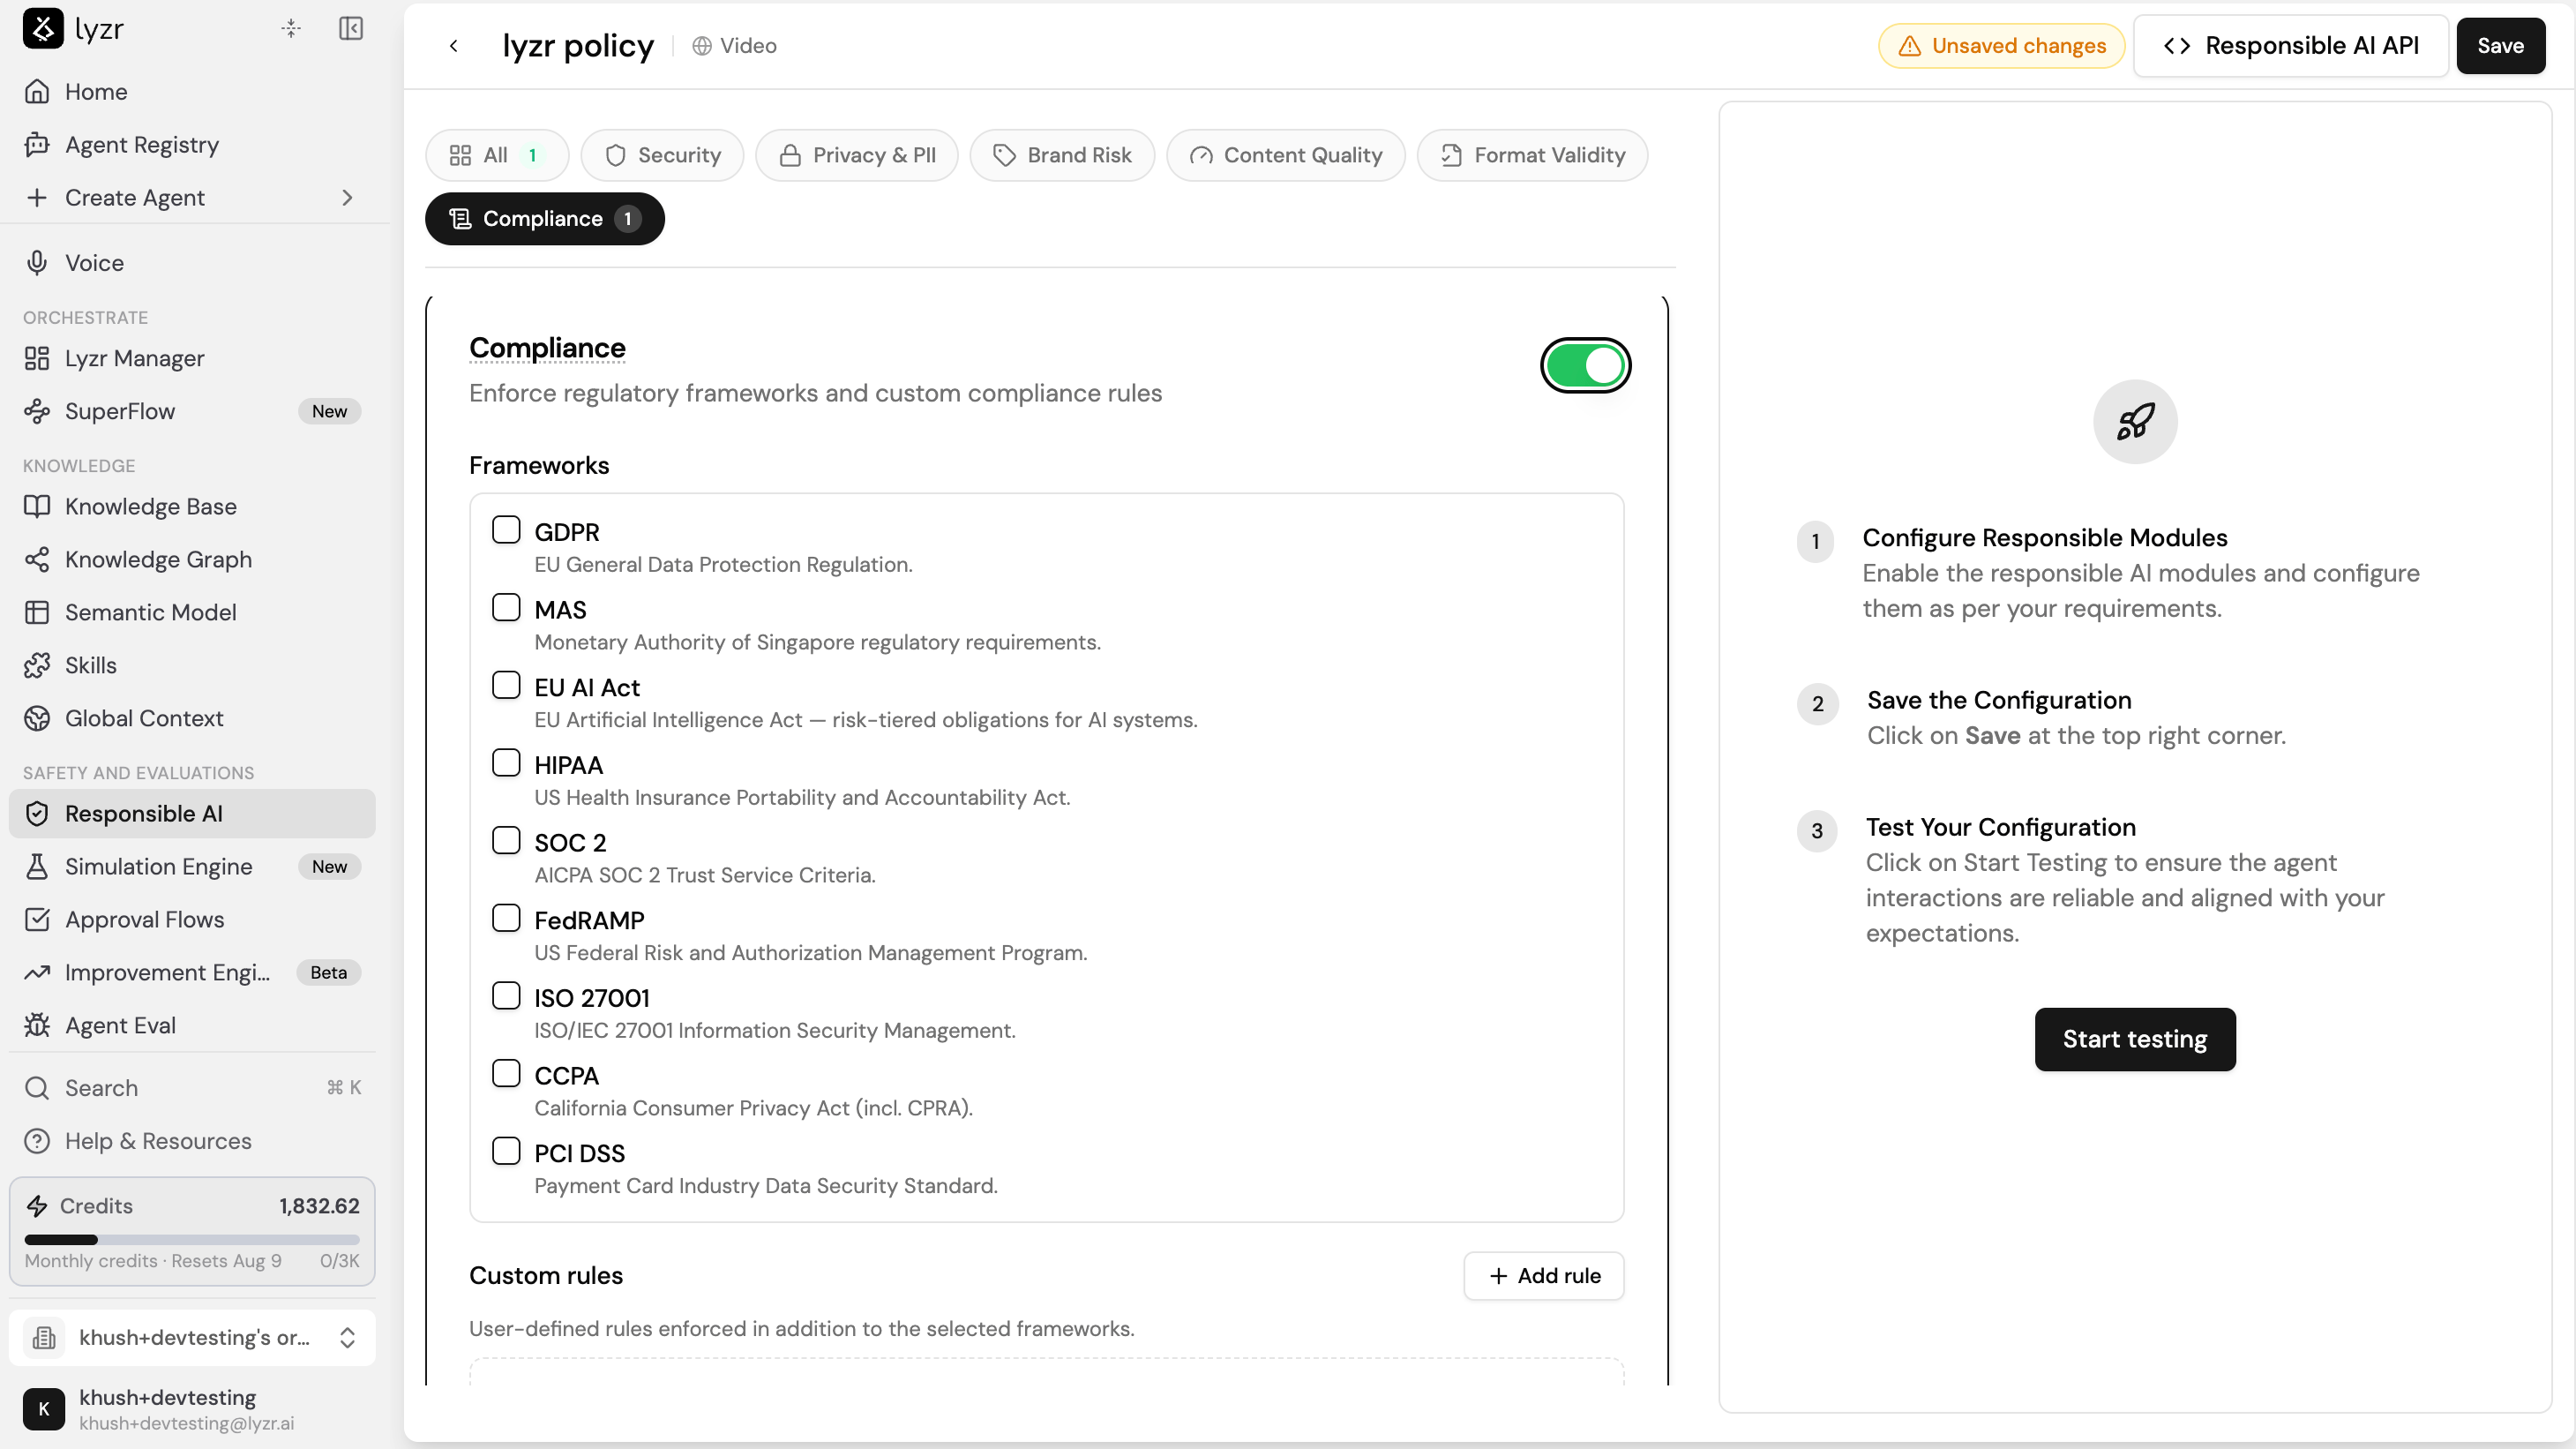This screenshot has width=2576, height=1449.
Task: Open Help & Resources question icon
Action: click(x=37, y=1141)
